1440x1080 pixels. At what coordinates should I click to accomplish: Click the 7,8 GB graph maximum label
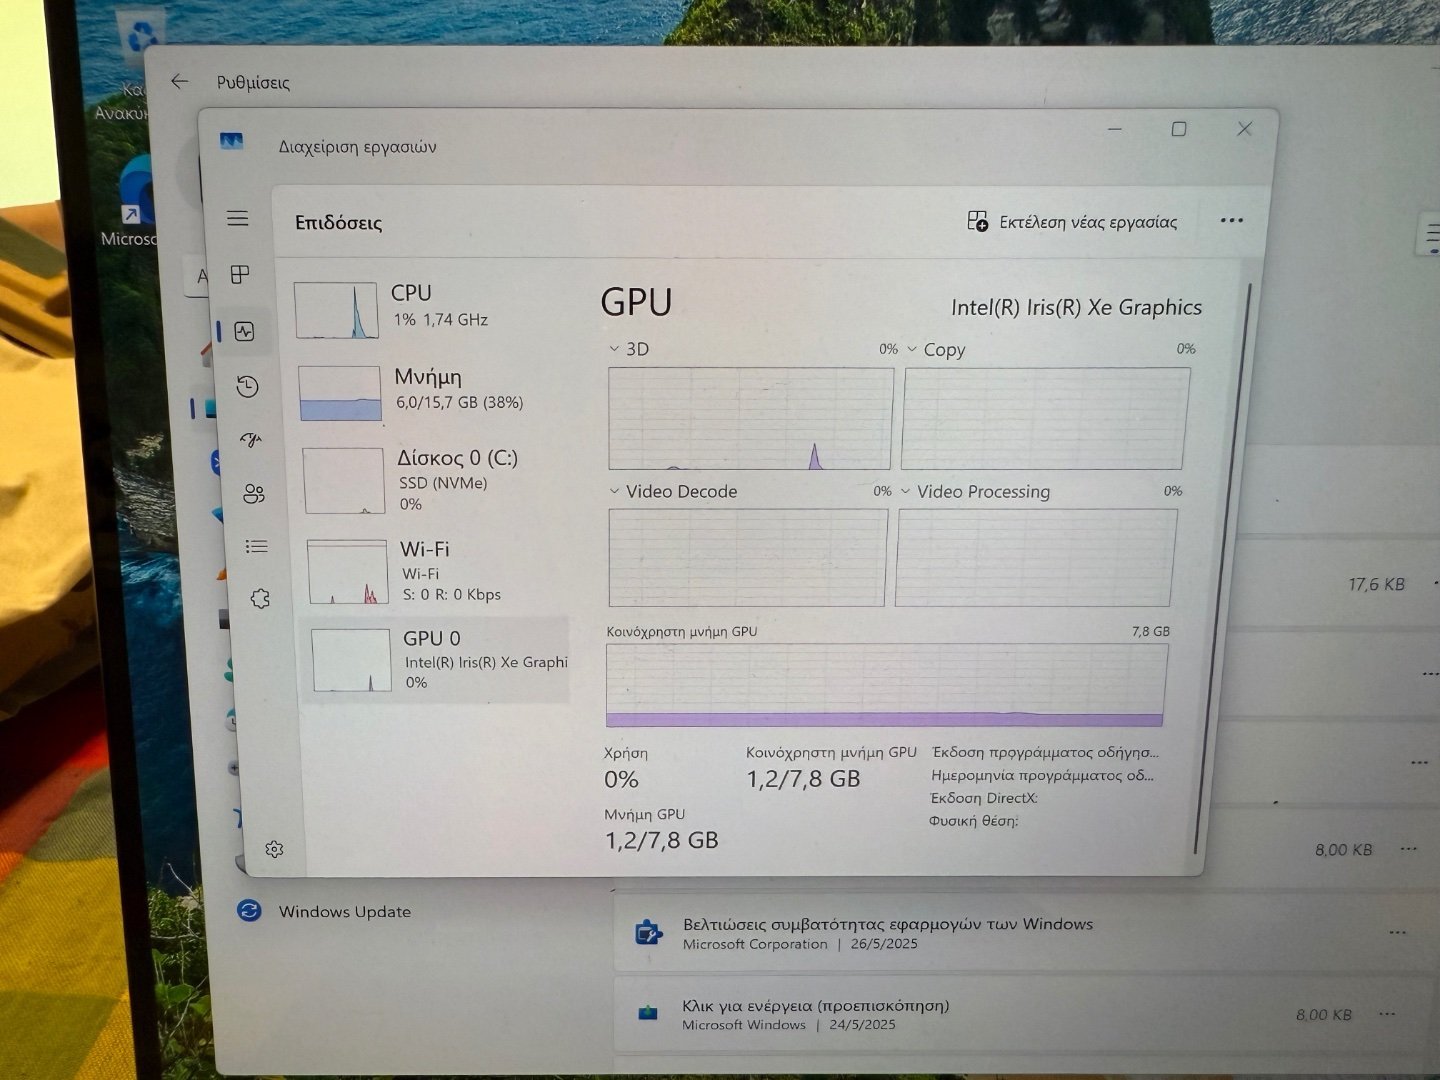1151,631
